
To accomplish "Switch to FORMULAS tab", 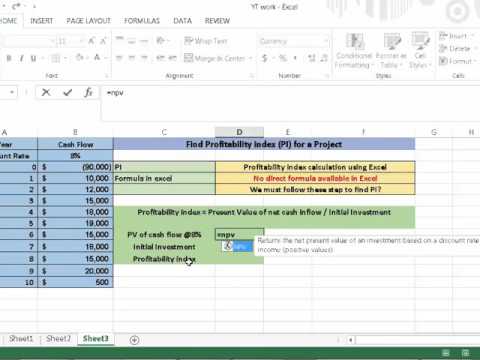I will point(142,21).
